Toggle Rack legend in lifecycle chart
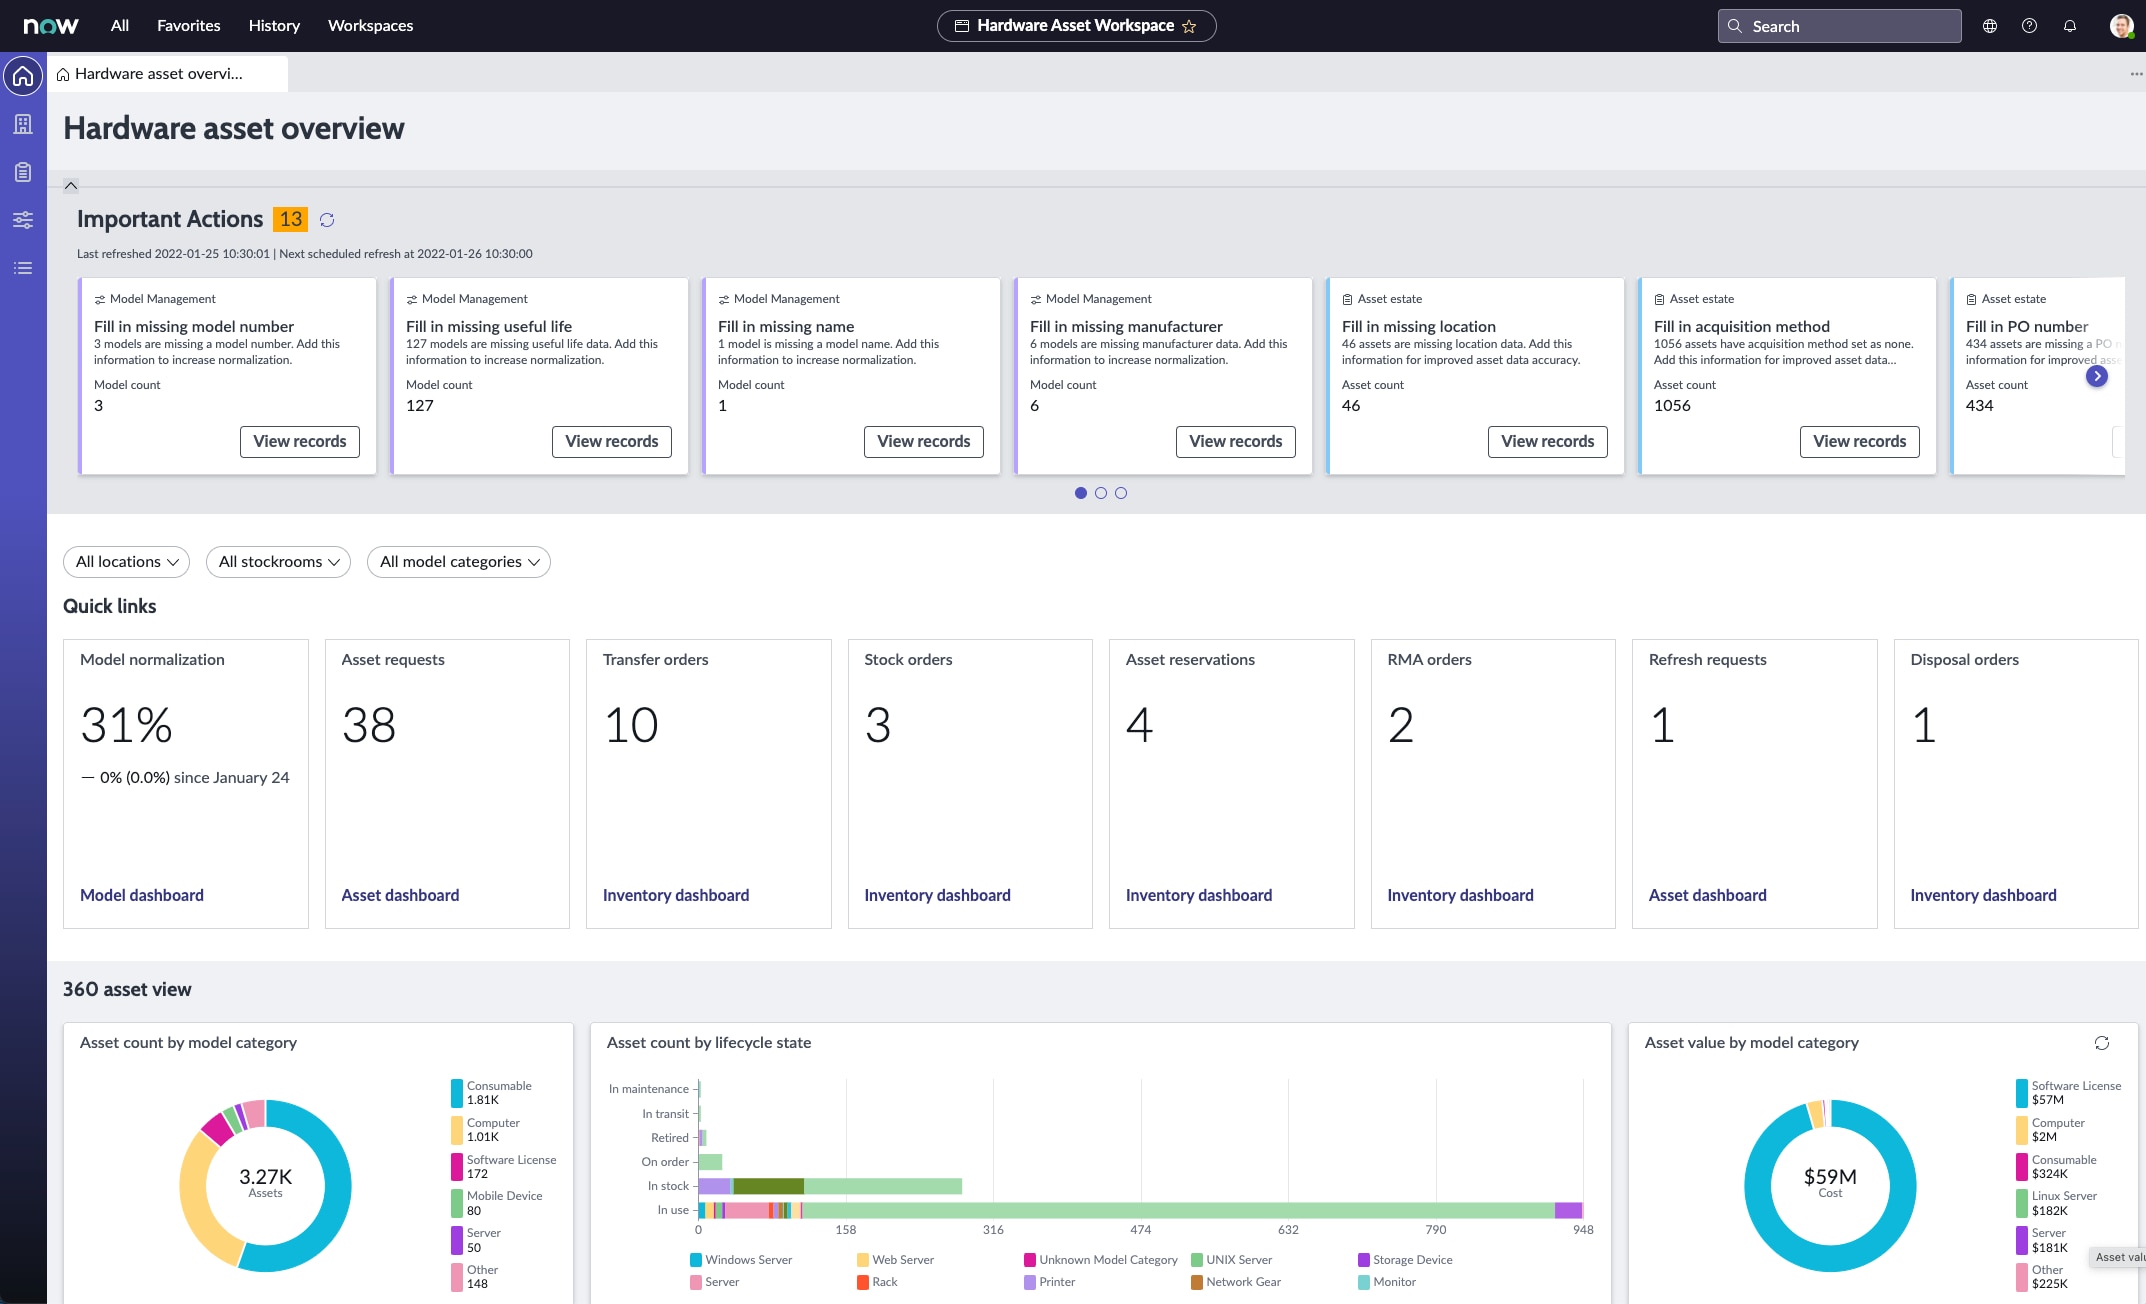This screenshot has height=1304, width=2146. point(877,1282)
